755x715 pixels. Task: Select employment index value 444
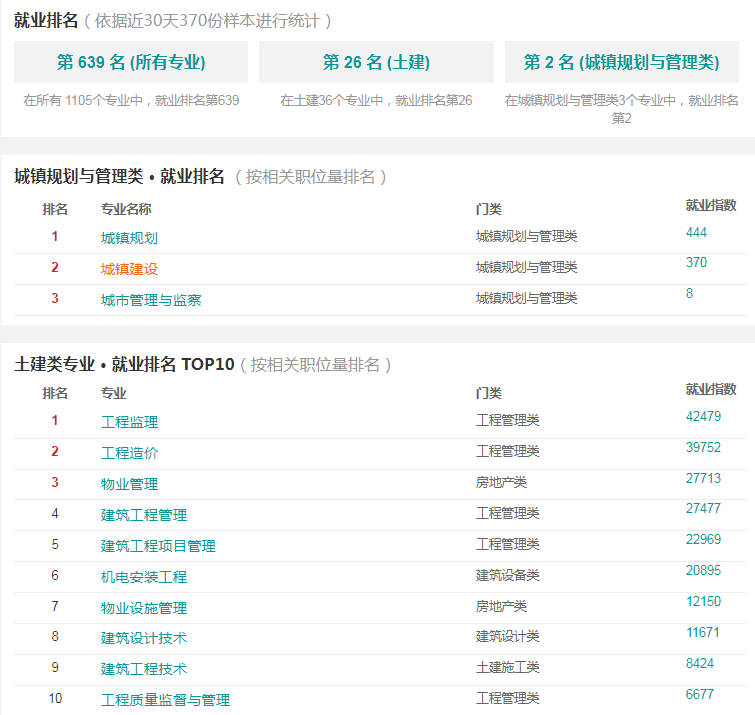click(696, 233)
